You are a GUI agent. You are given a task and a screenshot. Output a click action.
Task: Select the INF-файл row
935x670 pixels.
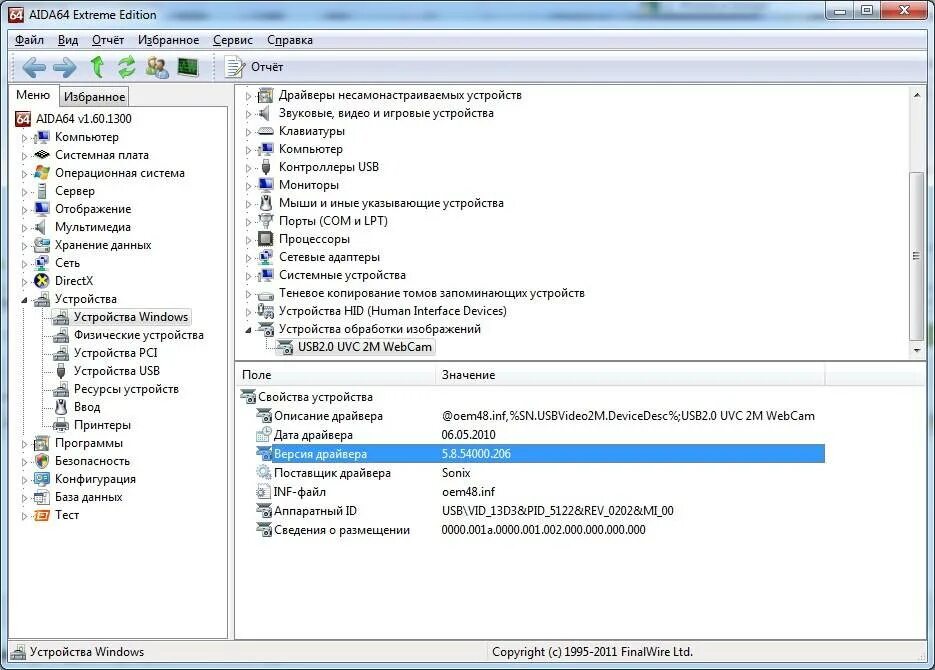tap(540, 492)
